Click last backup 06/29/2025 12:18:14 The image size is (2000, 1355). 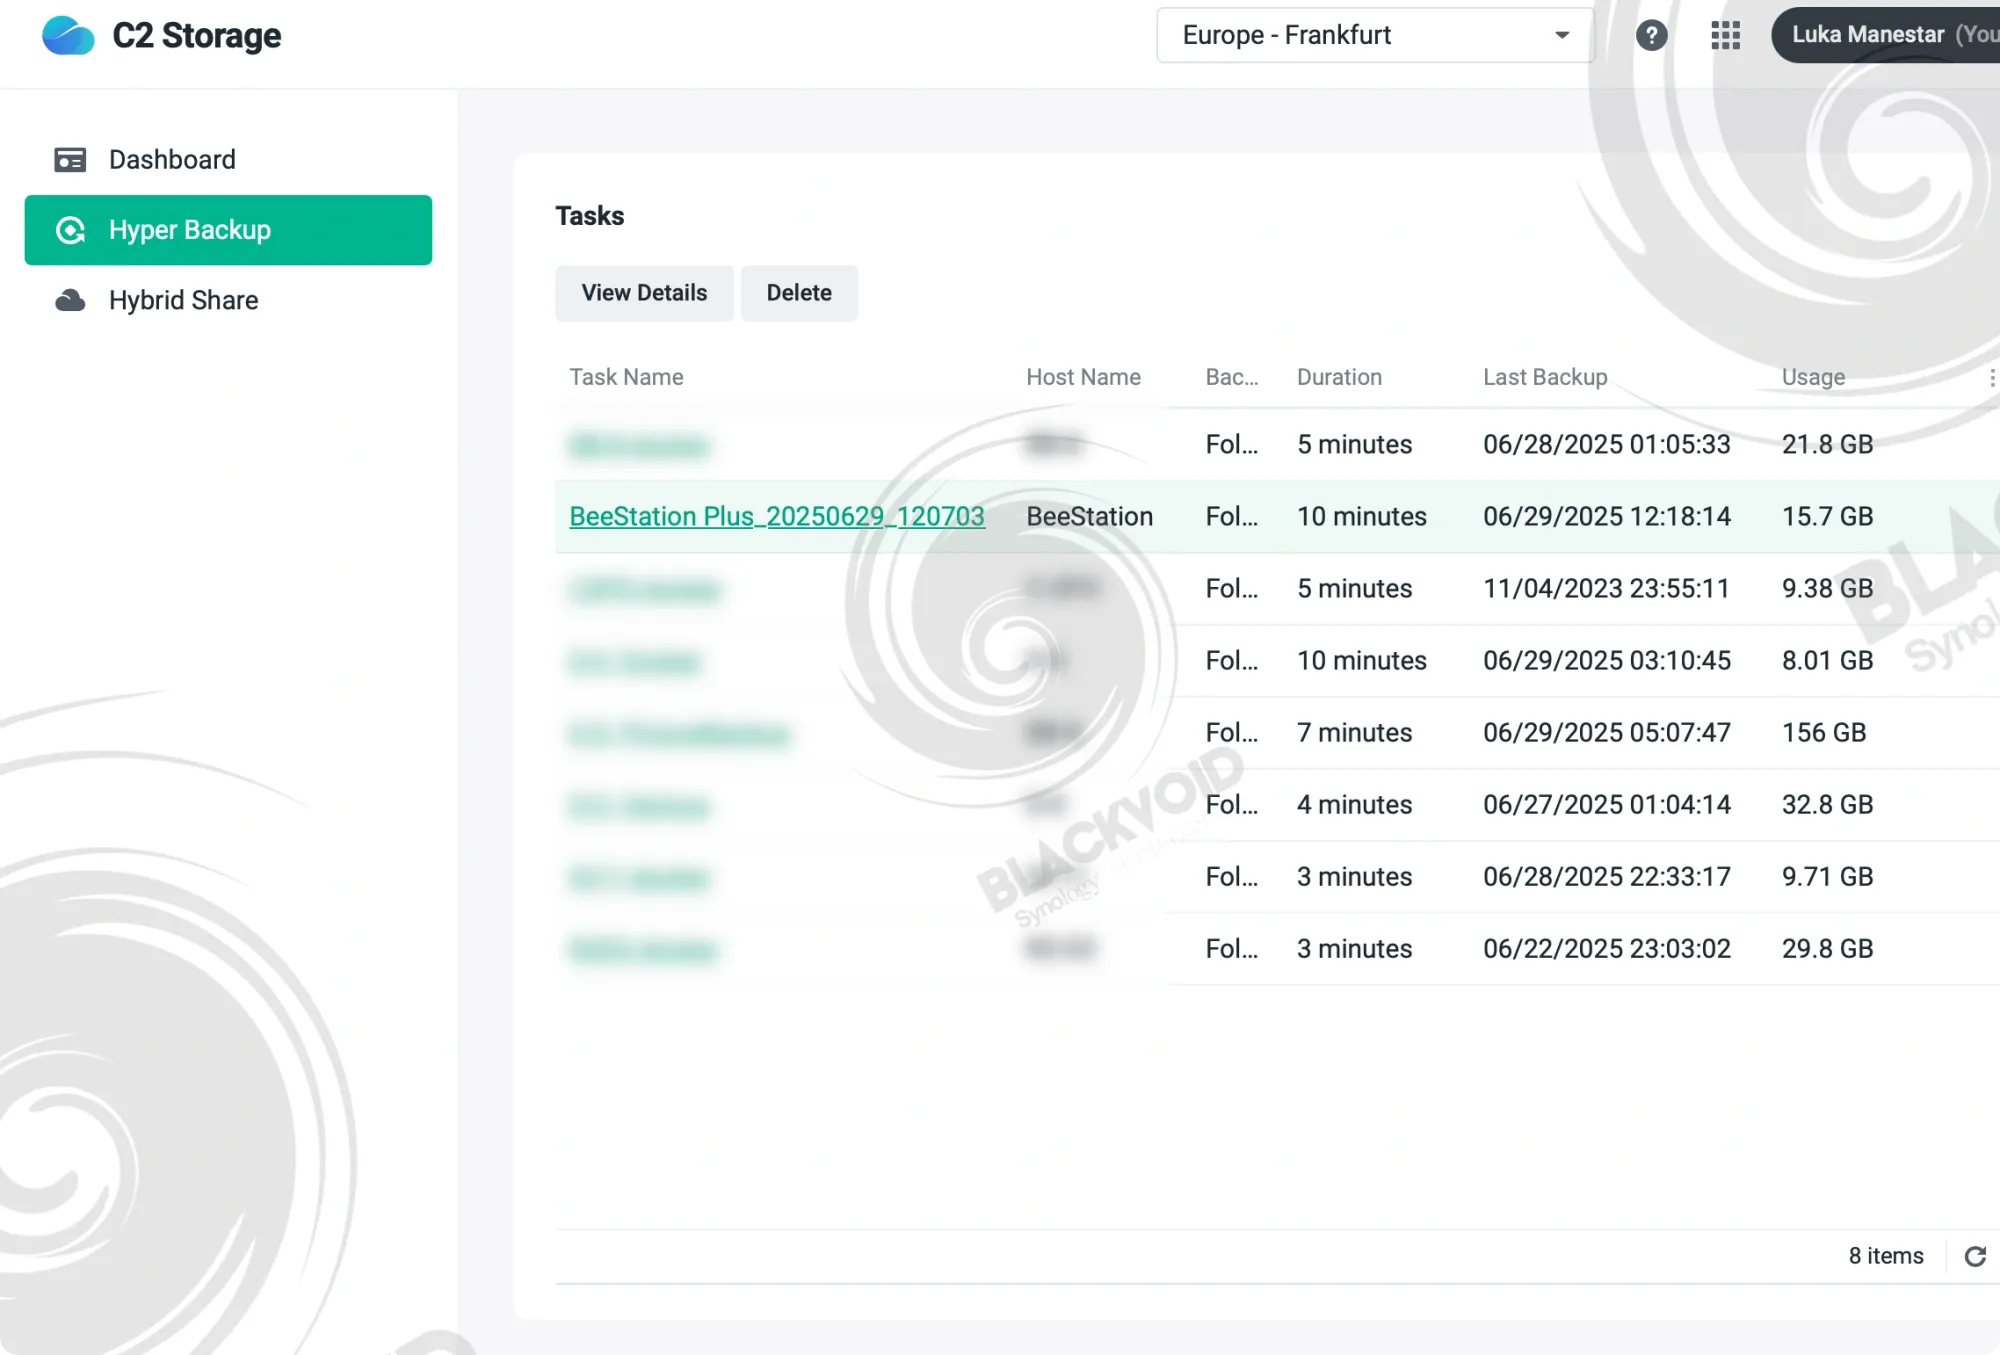(1606, 516)
